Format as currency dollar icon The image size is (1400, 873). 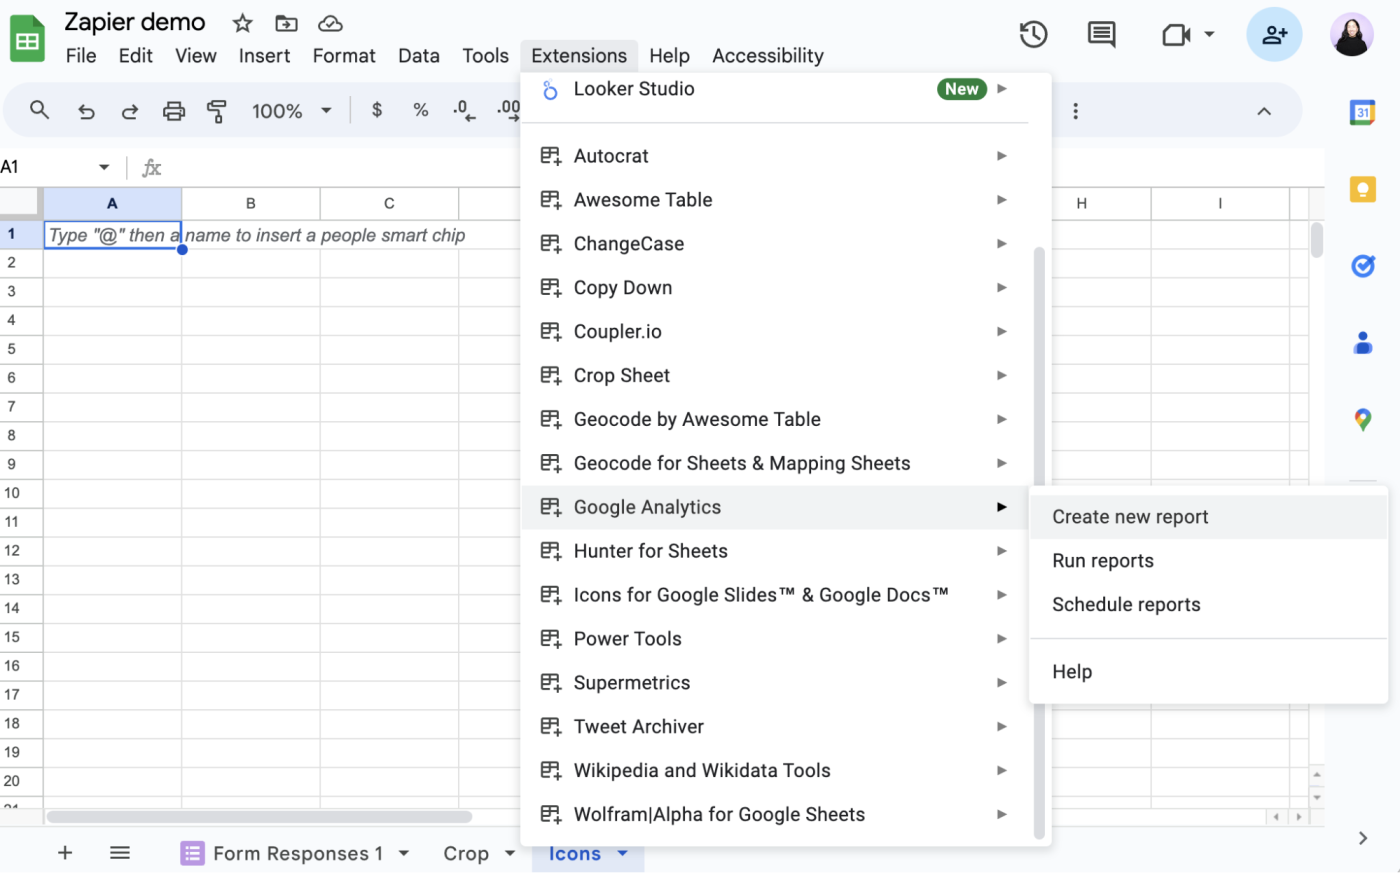(x=377, y=110)
